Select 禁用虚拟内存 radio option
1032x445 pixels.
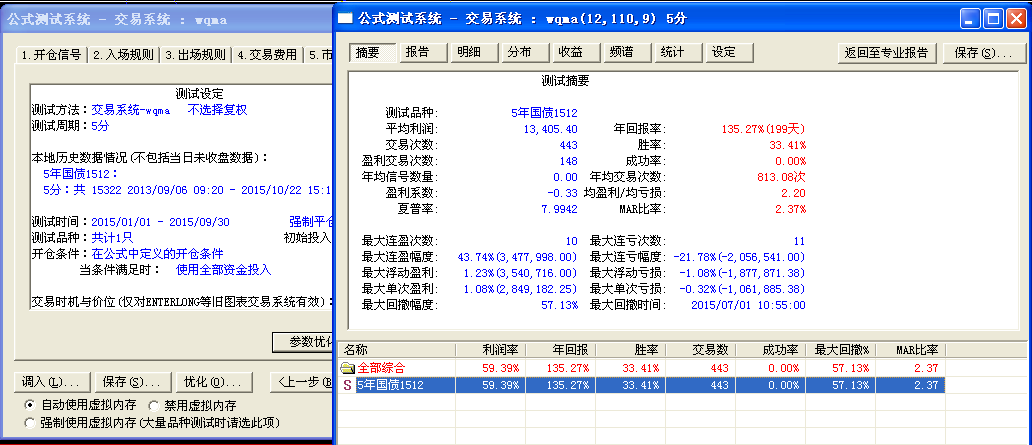(x=154, y=405)
